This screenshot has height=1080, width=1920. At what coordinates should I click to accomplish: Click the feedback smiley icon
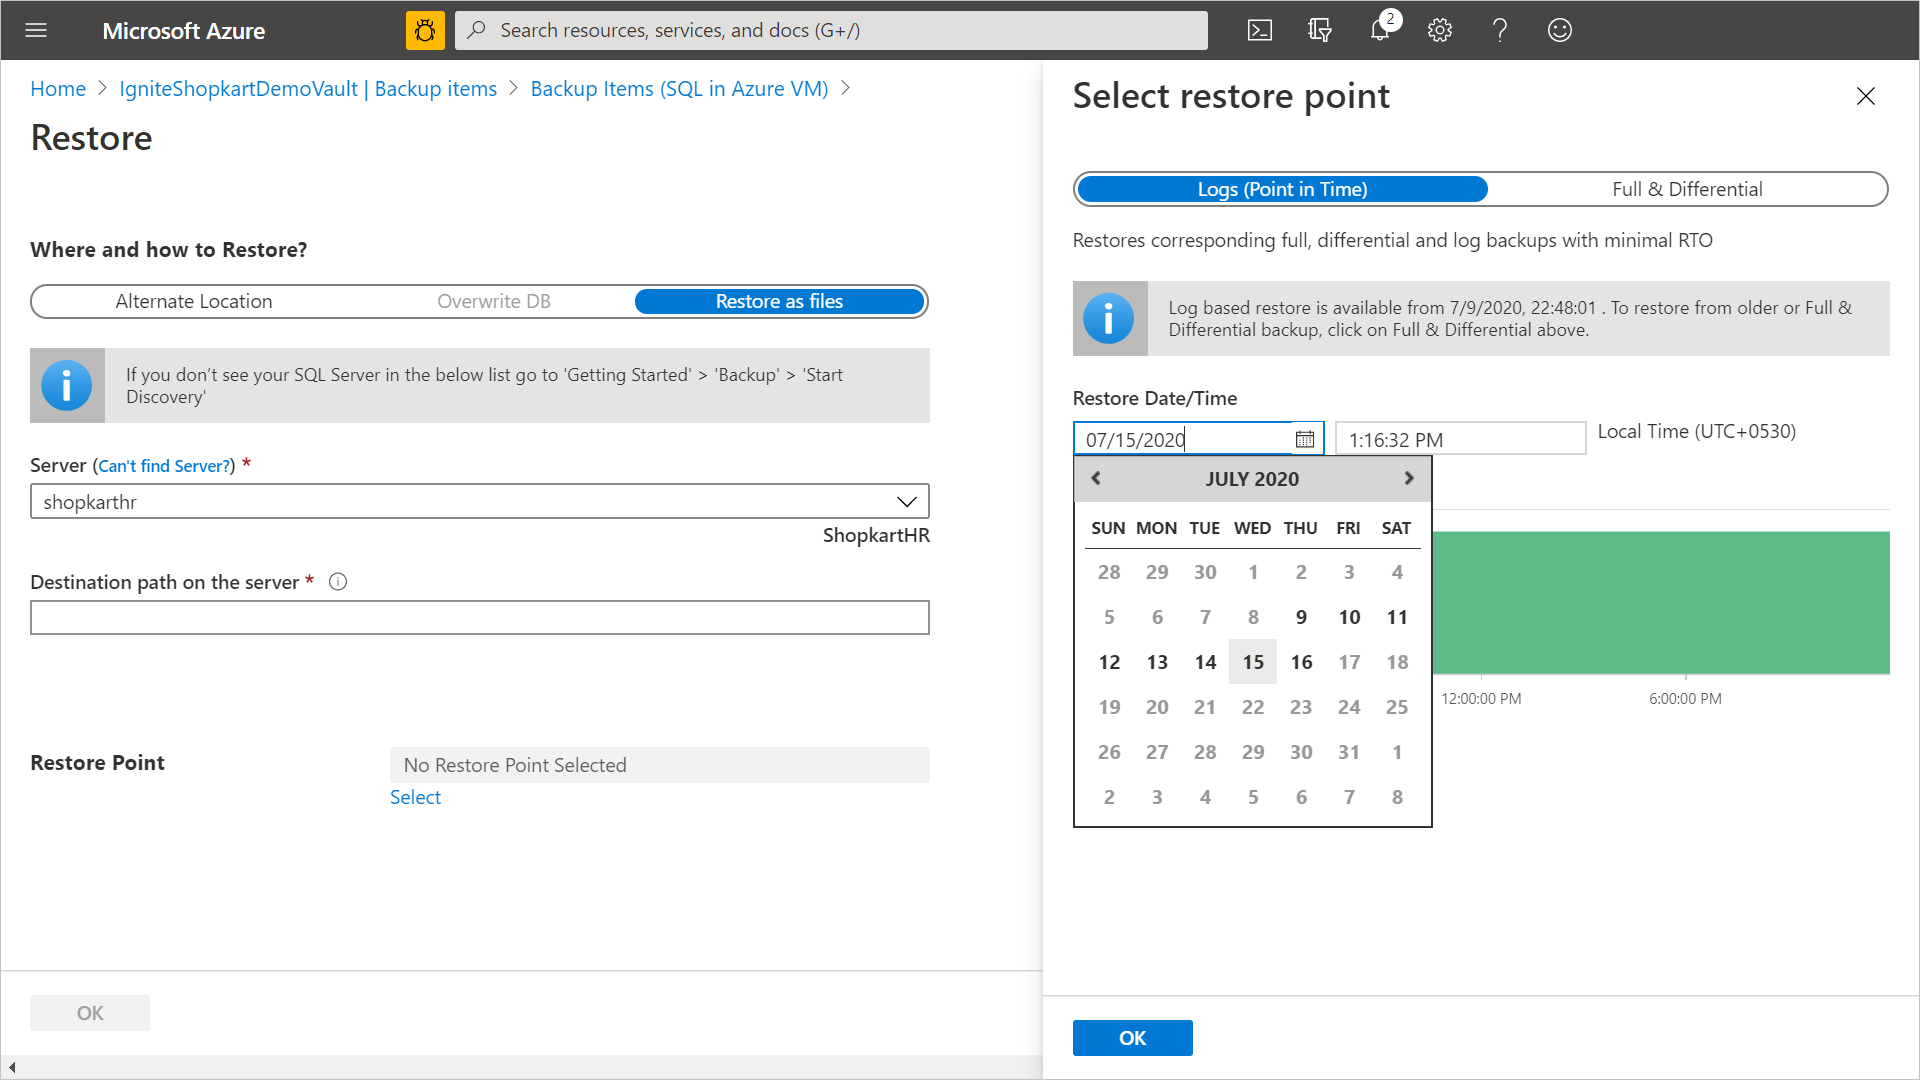pos(1560,30)
